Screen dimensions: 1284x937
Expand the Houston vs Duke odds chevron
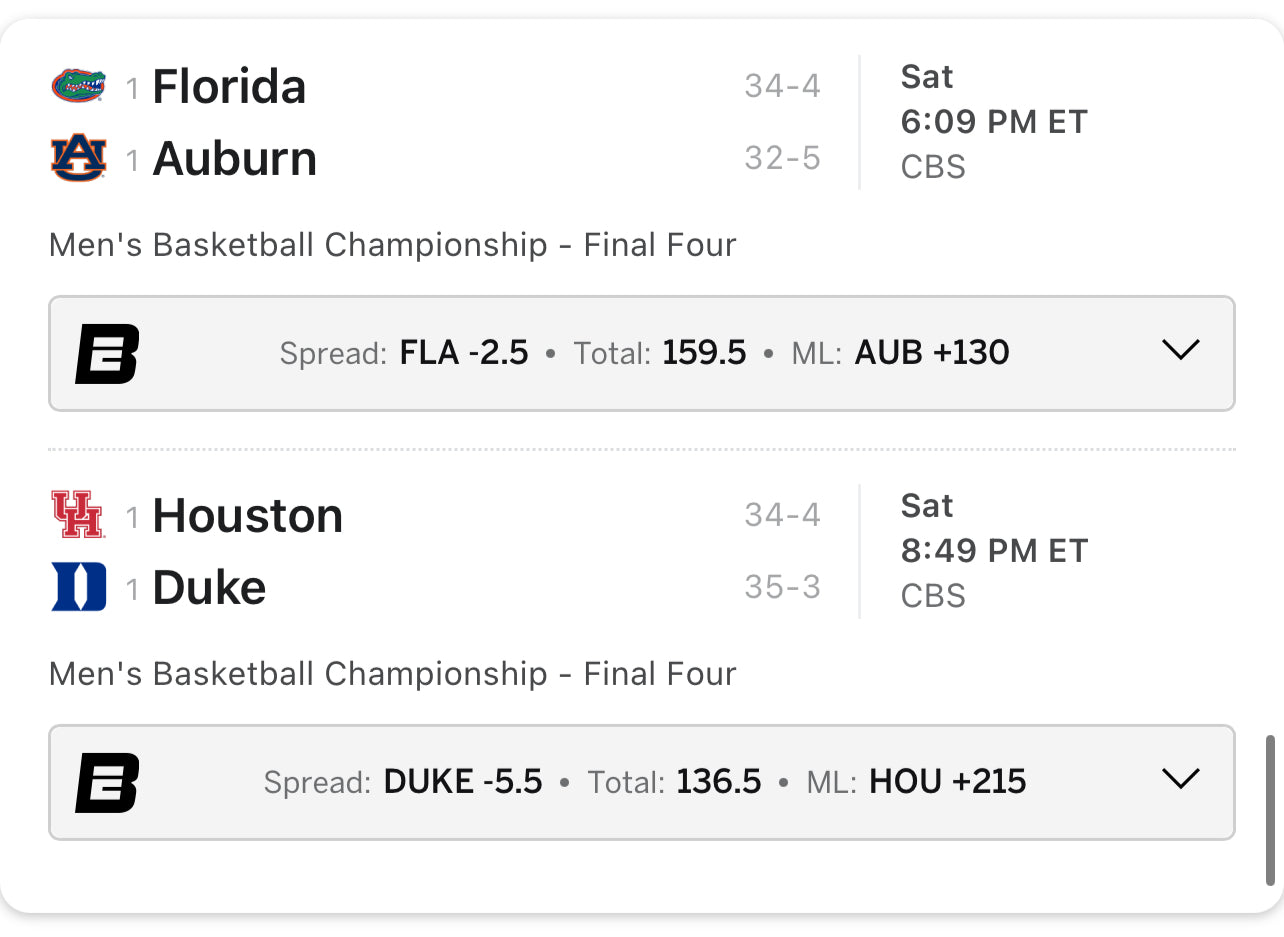(x=1181, y=779)
